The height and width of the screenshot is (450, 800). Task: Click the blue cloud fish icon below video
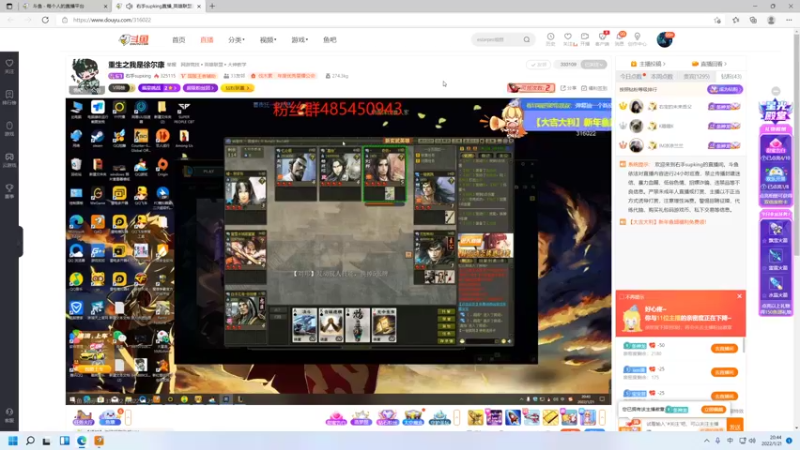pos(109,418)
